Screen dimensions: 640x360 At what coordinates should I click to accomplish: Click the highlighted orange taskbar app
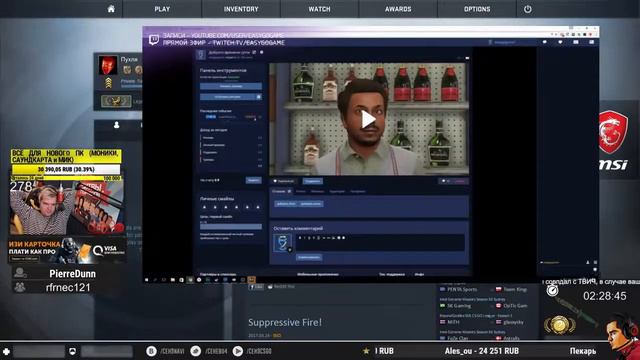(251, 280)
